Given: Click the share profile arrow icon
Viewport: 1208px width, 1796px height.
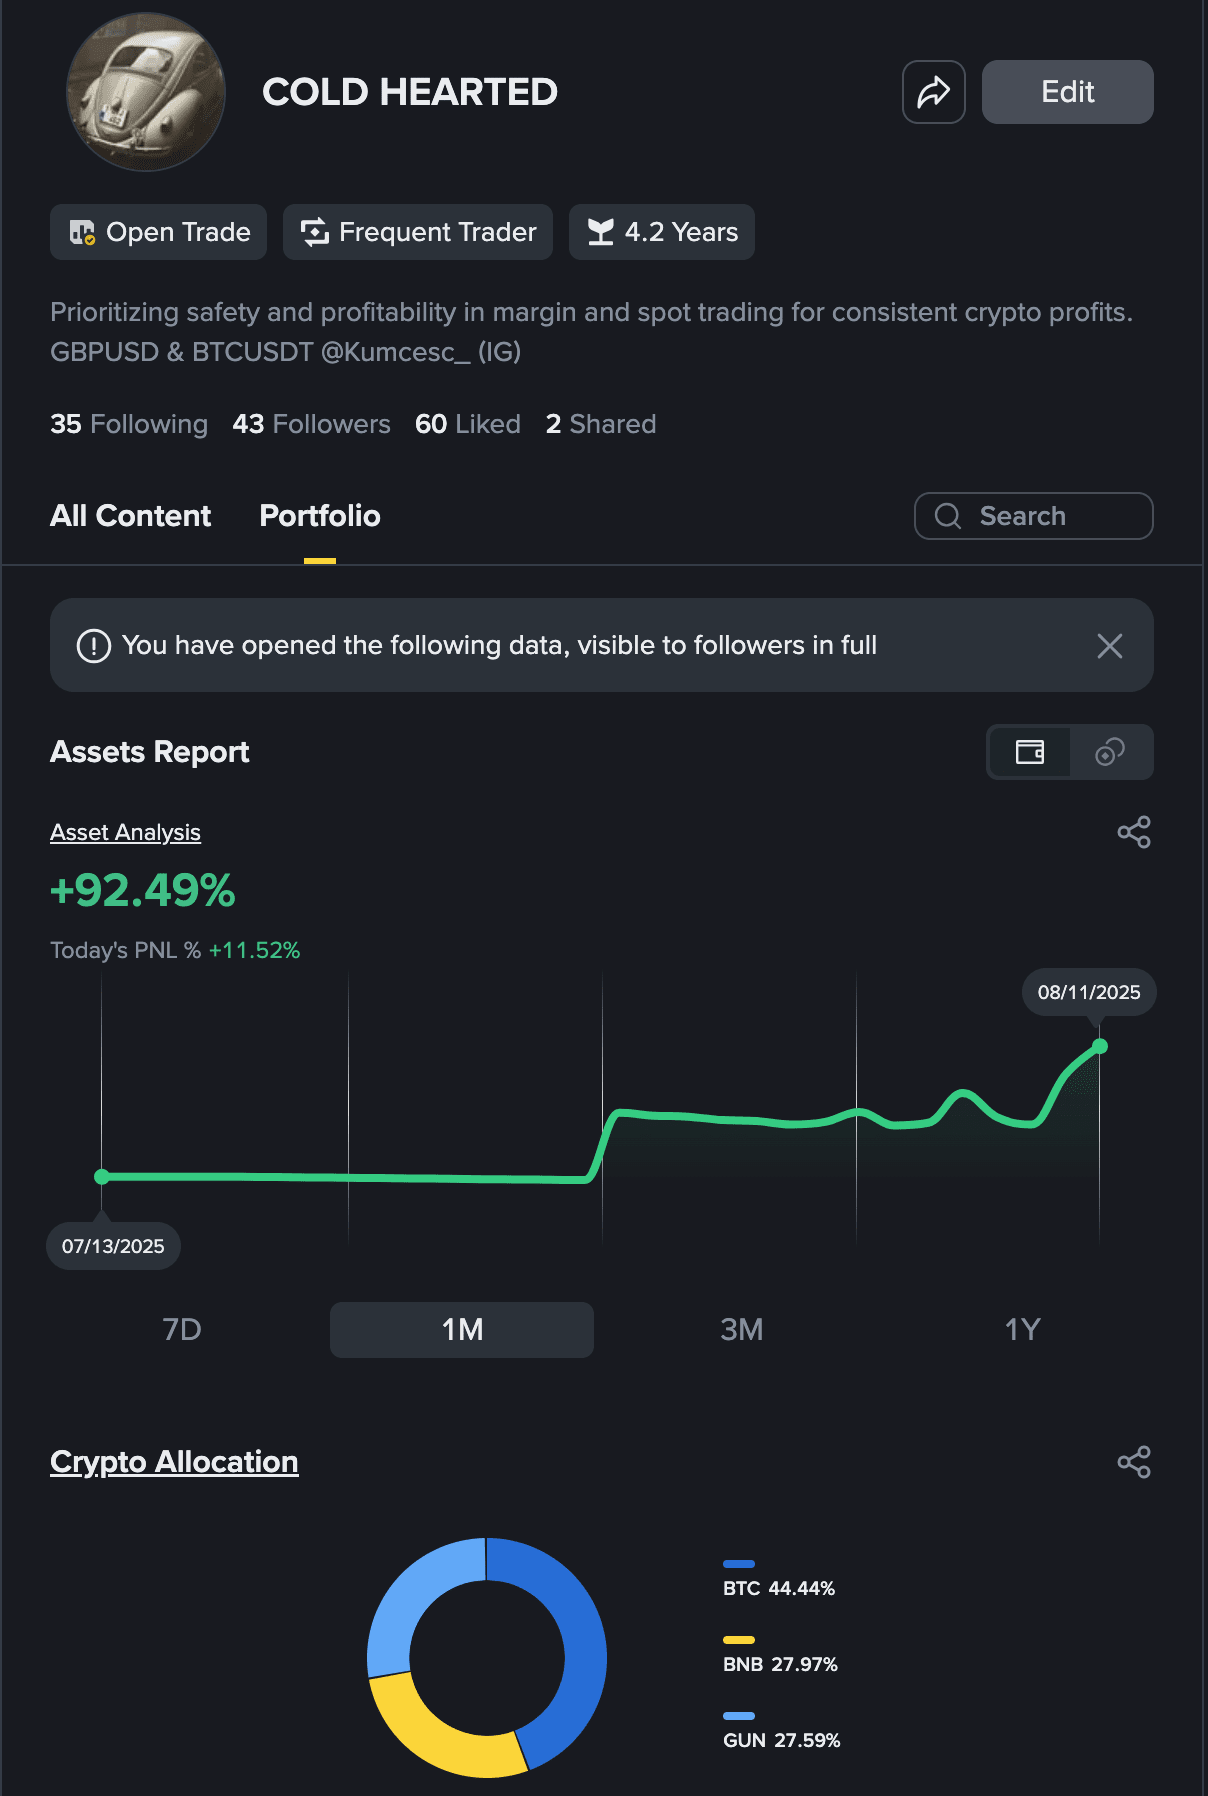Looking at the screenshot, I should [x=933, y=92].
